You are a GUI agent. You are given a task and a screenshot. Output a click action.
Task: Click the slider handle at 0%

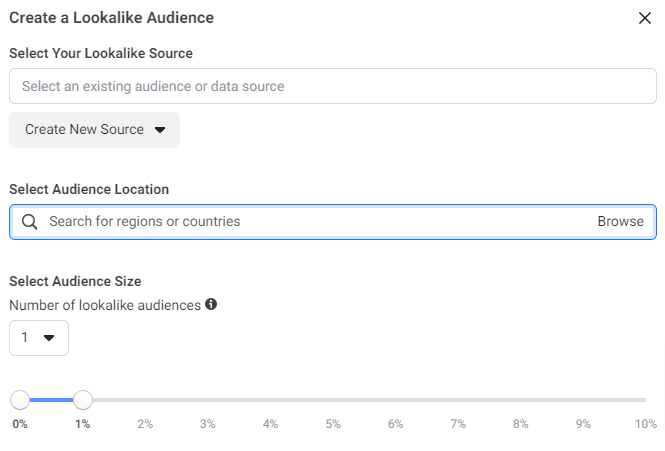[20, 401]
